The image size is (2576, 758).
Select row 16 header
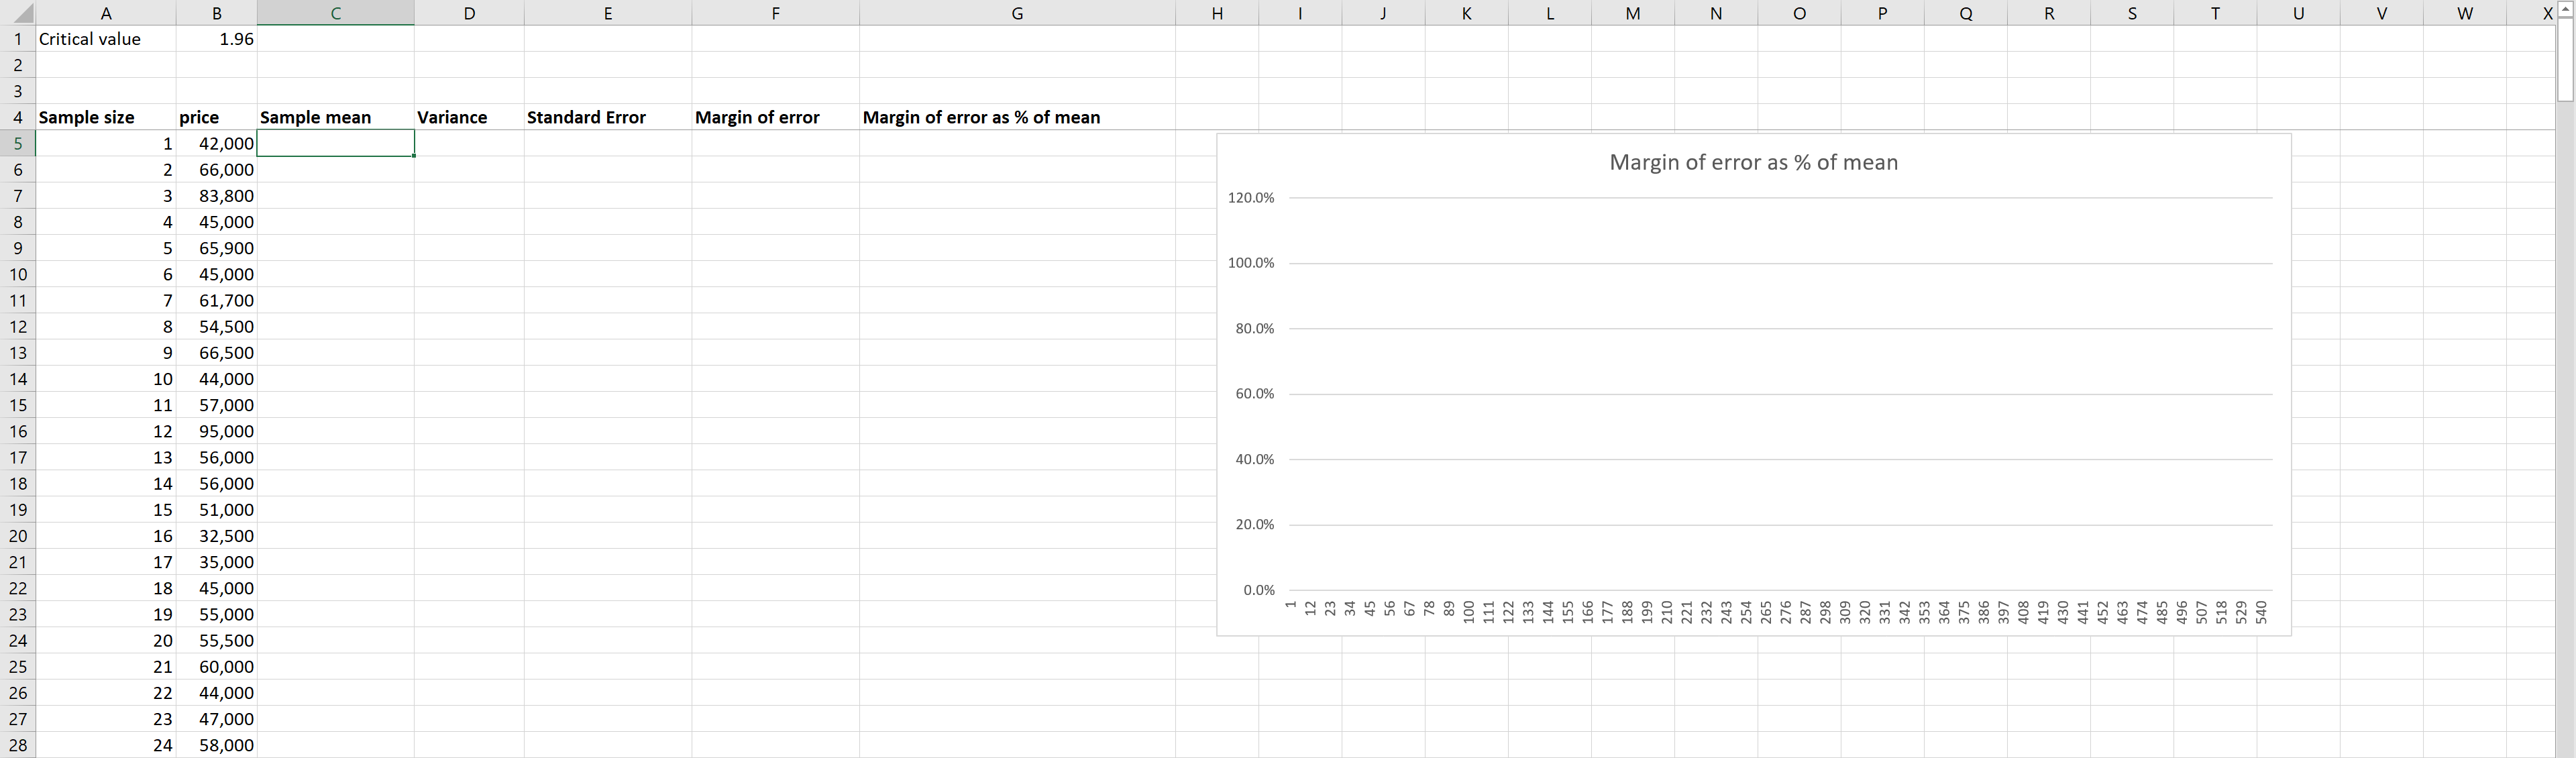point(17,431)
